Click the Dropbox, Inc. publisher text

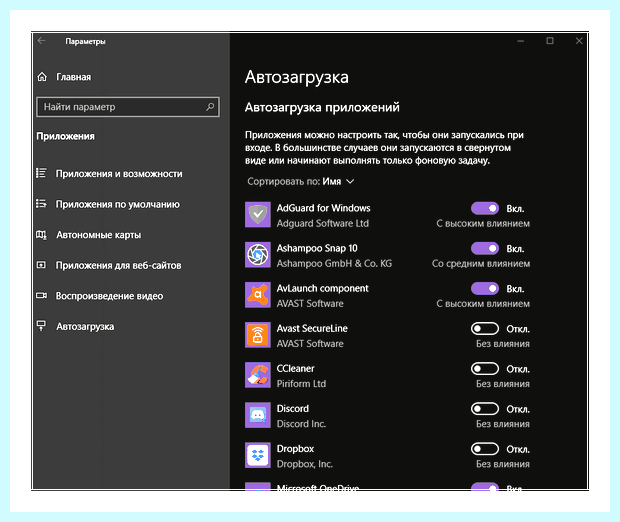pos(304,464)
